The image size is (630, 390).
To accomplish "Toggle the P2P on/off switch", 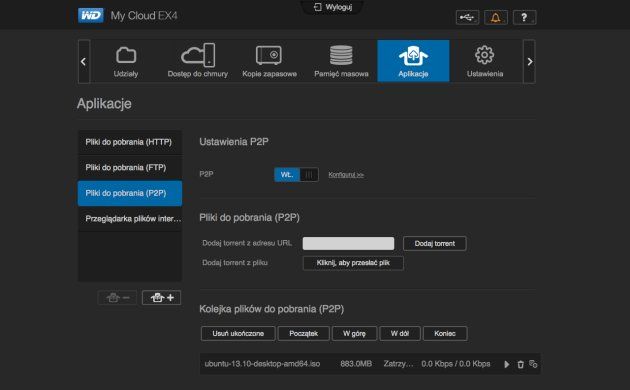I will [297, 175].
